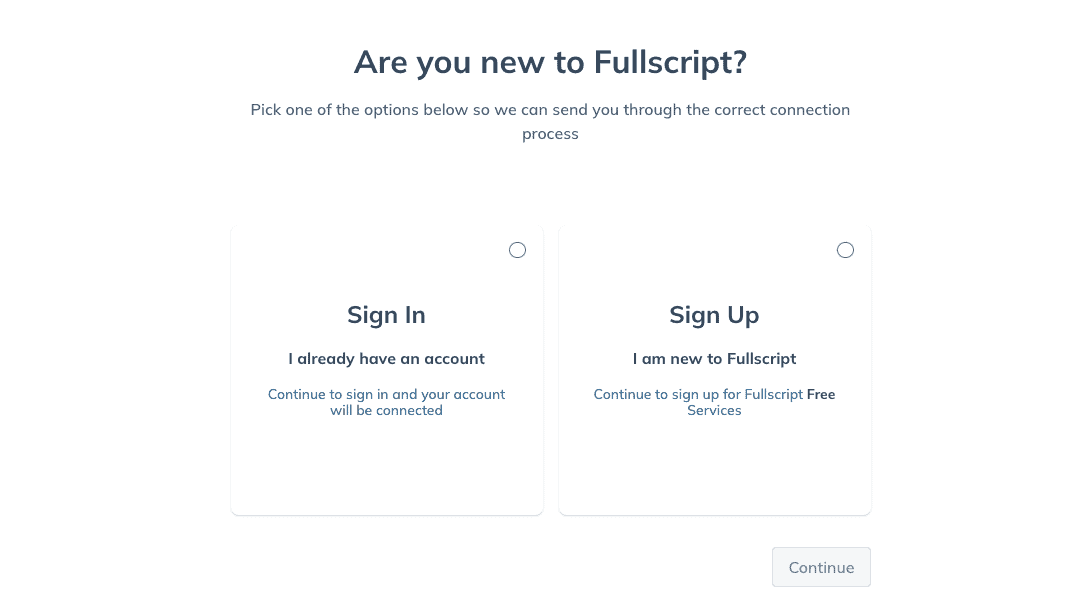Click "will be connected" text in Sign In card
1082x600 pixels.
point(386,410)
